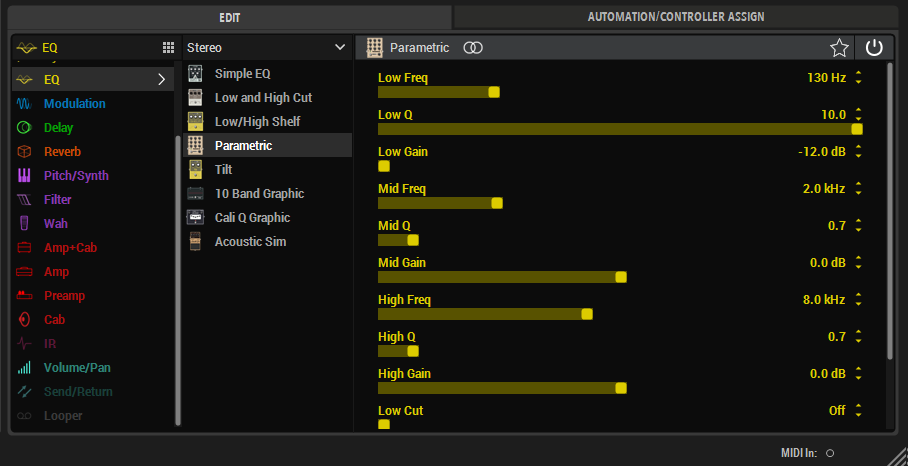The height and width of the screenshot is (466, 908).
Task: Open the grid view icon beside EQ
Action: click(168, 48)
